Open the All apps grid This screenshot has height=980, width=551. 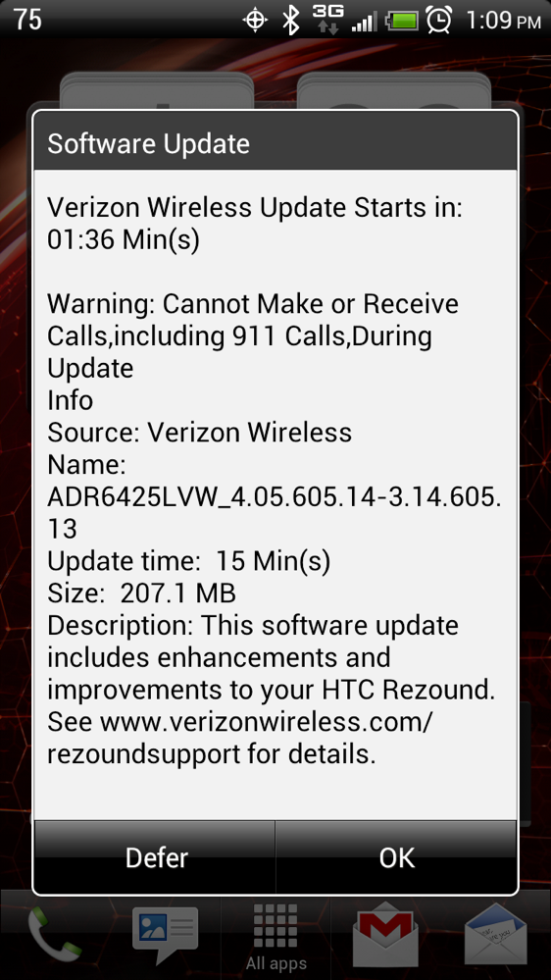276,936
